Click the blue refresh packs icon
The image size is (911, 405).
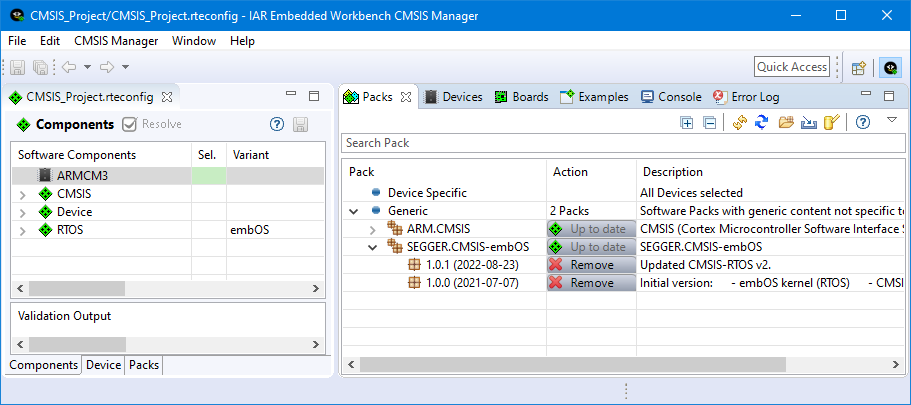761,122
